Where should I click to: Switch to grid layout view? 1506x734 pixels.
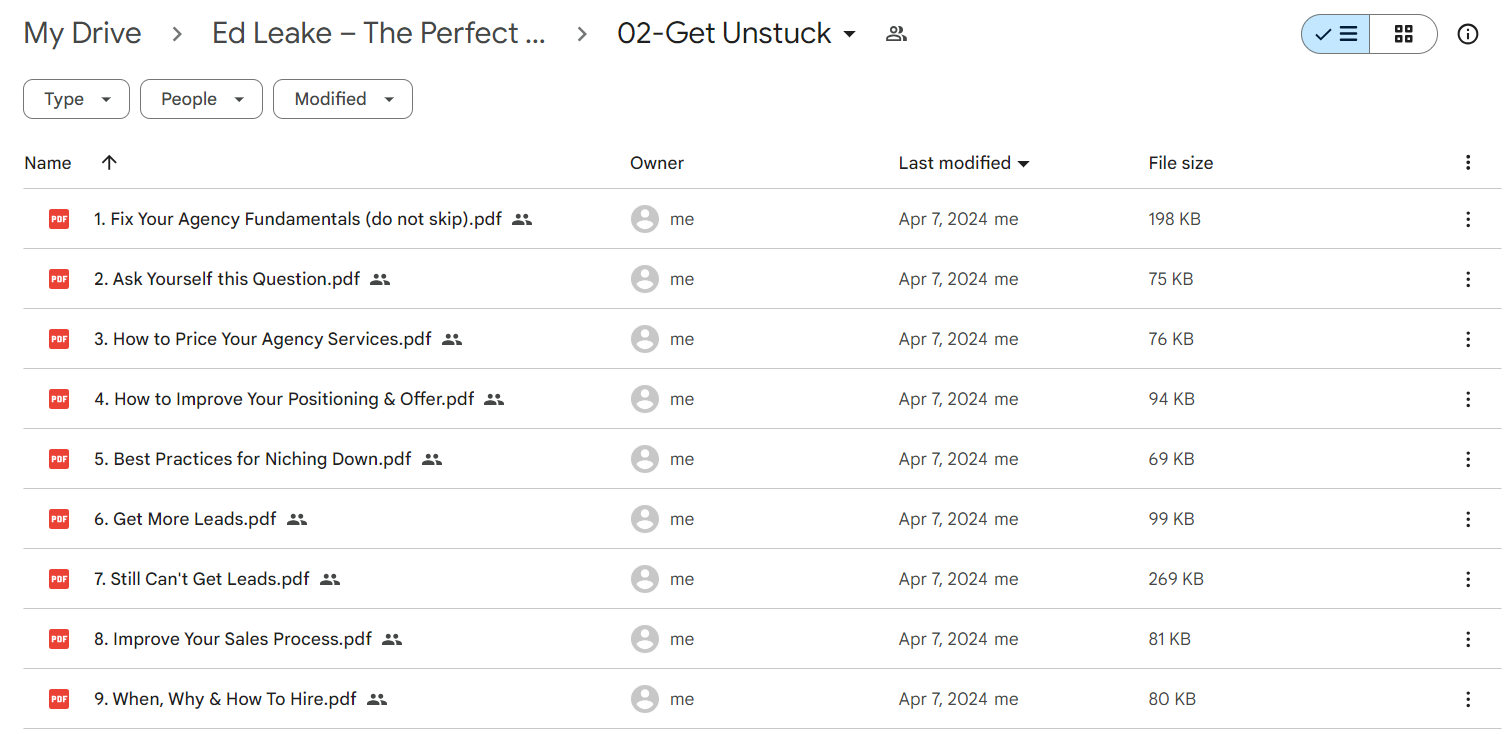coord(1403,34)
